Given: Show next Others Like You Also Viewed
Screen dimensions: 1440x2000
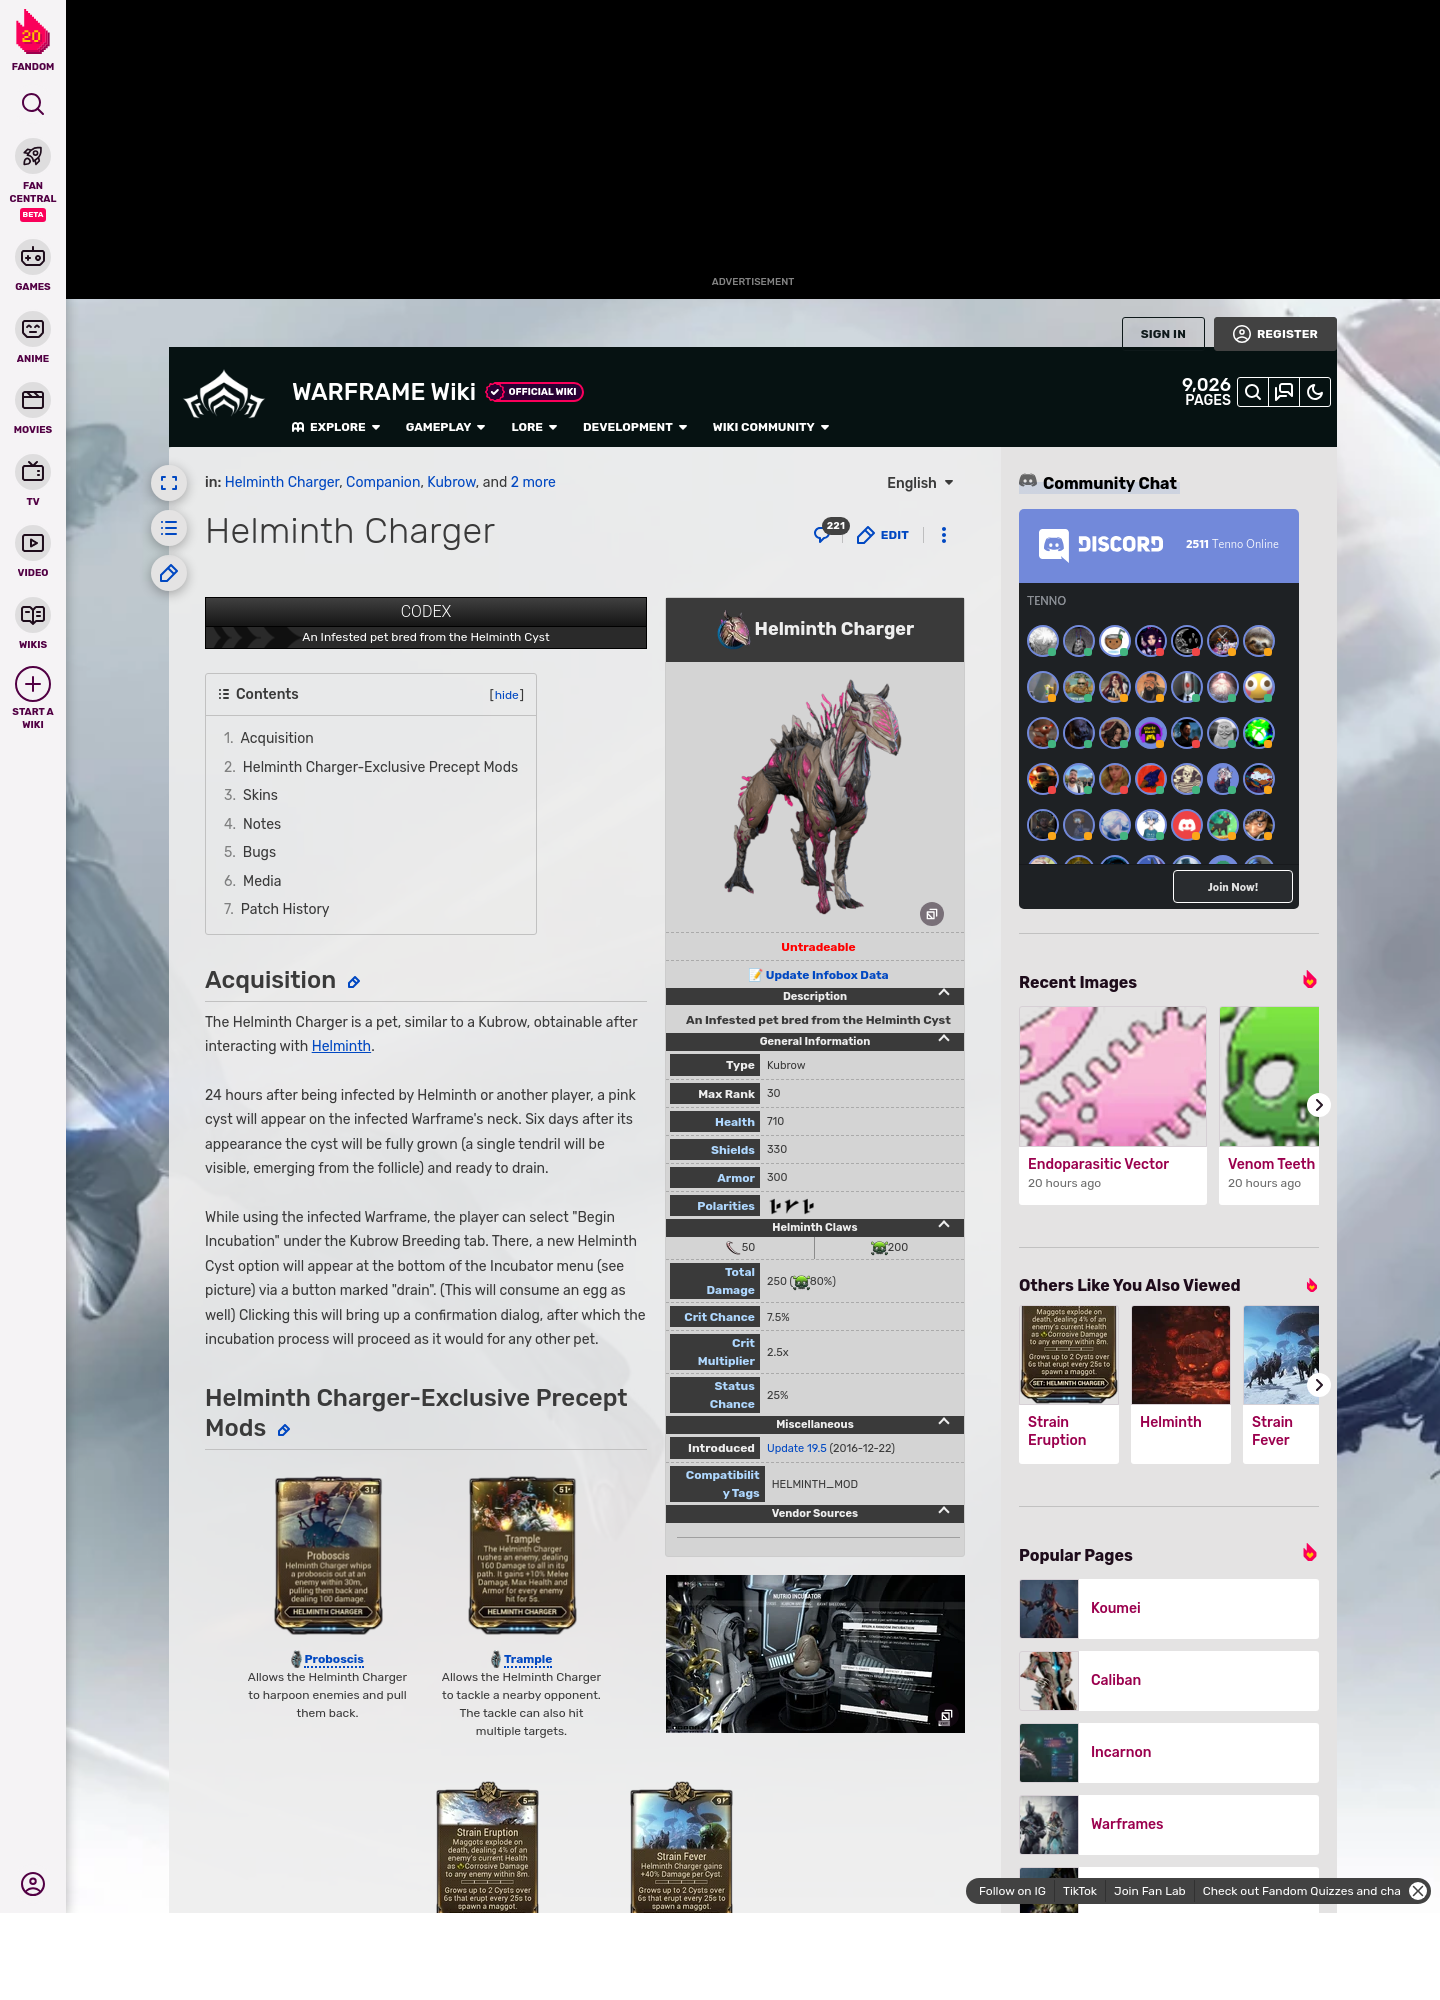Looking at the screenshot, I should [x=1319, y=1385].
